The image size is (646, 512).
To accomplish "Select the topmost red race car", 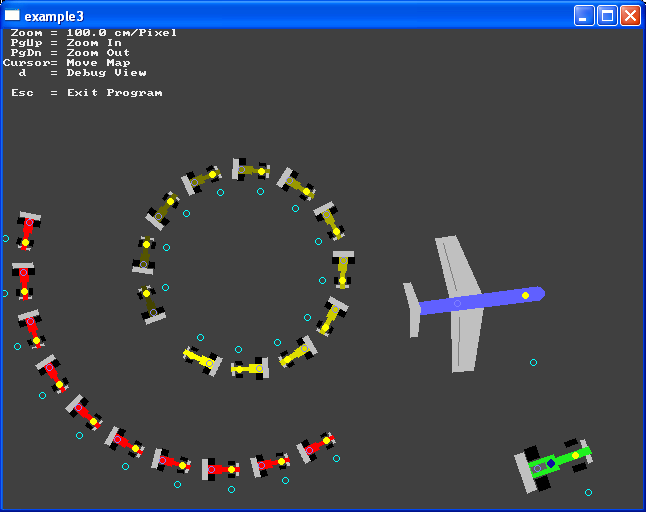I will tap(27, 230).
